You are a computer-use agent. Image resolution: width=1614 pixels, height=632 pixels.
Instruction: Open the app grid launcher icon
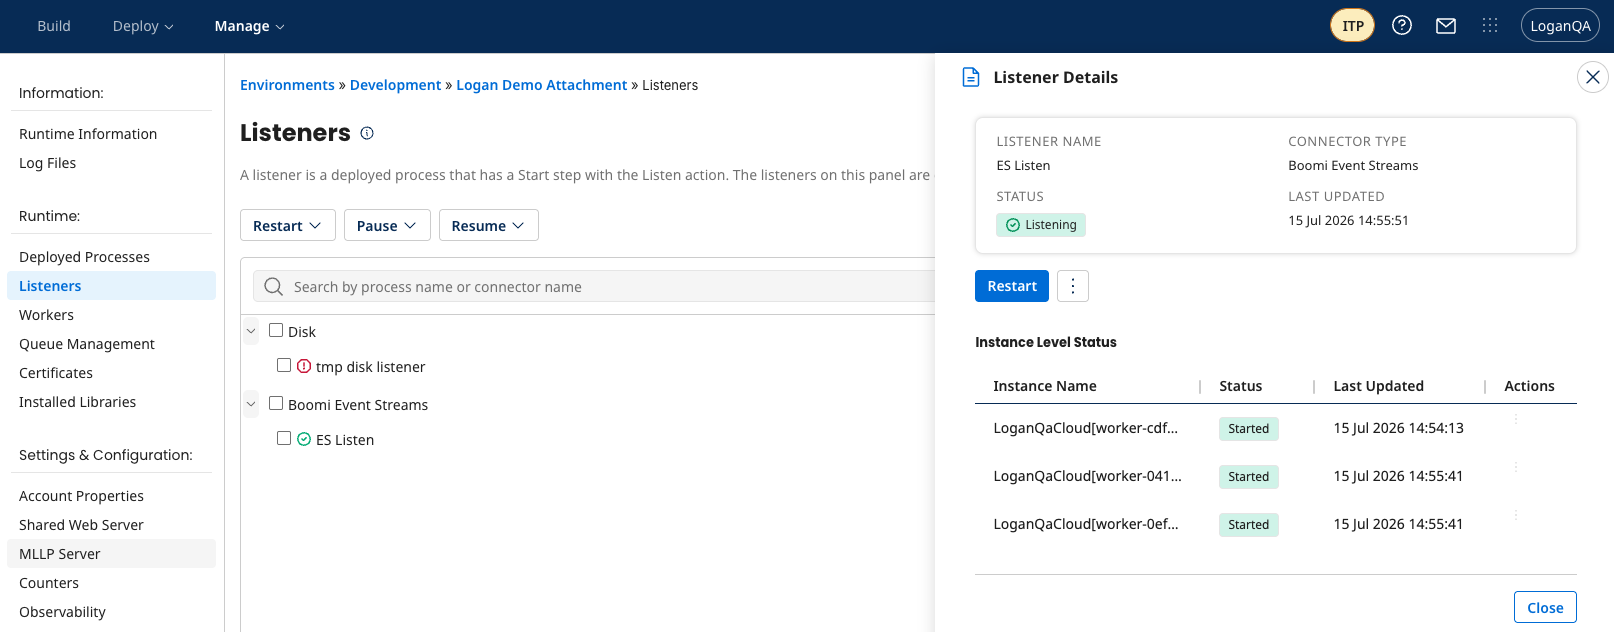pos(1490,26)
